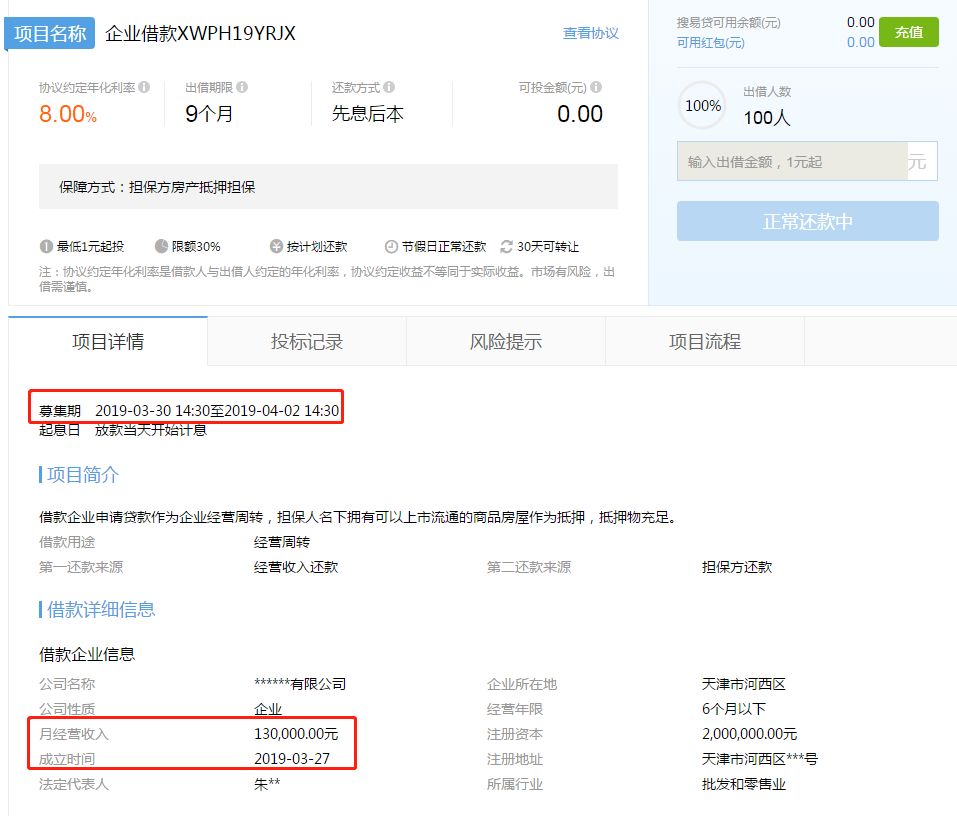Click the 限额30% pie icon
Viewport: 957px width, 816px height.
coord(161,247)
